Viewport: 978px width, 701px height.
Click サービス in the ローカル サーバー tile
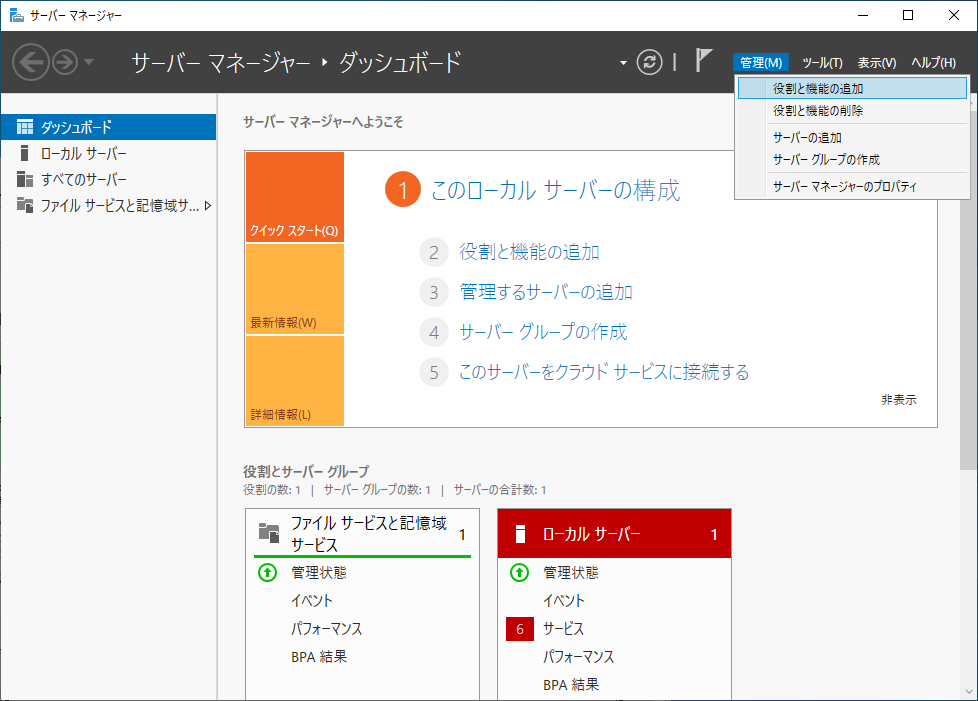(563, 629)
